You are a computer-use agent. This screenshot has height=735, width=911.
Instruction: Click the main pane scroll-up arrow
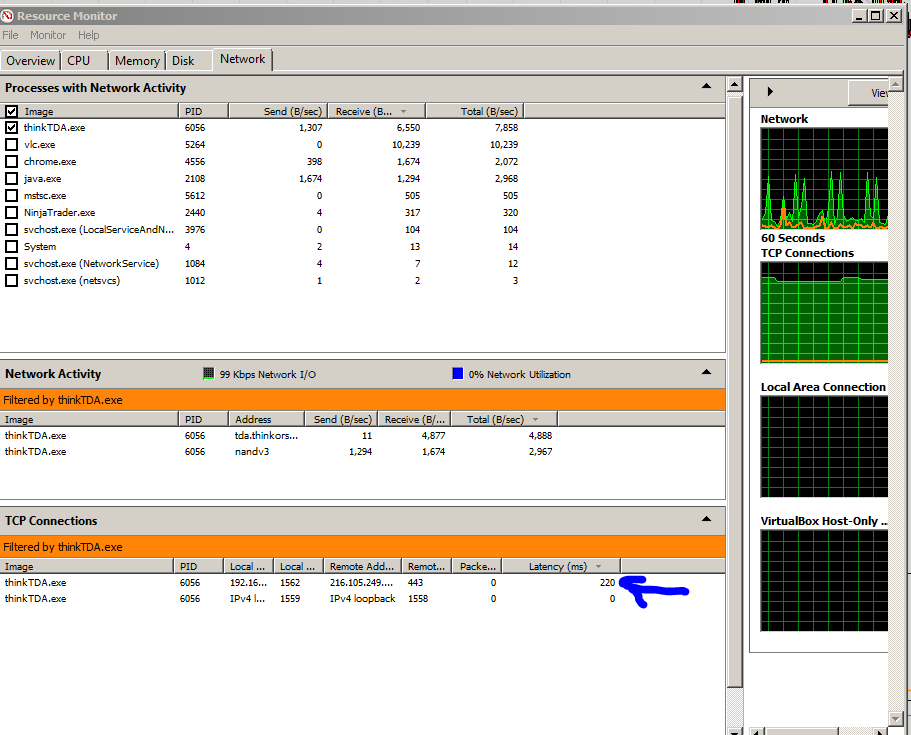[x=734, y=85]
